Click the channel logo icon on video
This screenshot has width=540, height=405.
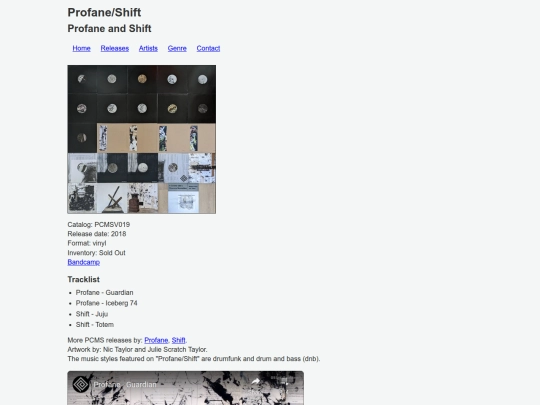[81, 384]
